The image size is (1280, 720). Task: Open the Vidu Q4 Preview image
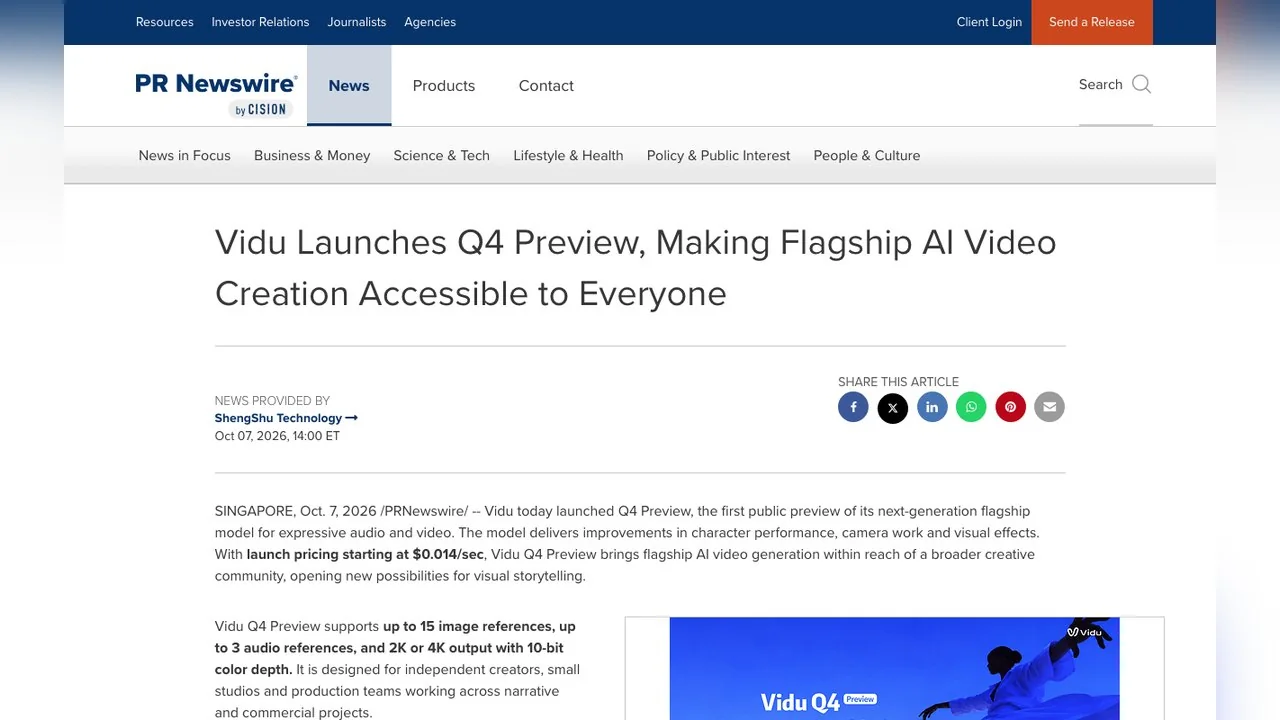[x=895, y=669]
